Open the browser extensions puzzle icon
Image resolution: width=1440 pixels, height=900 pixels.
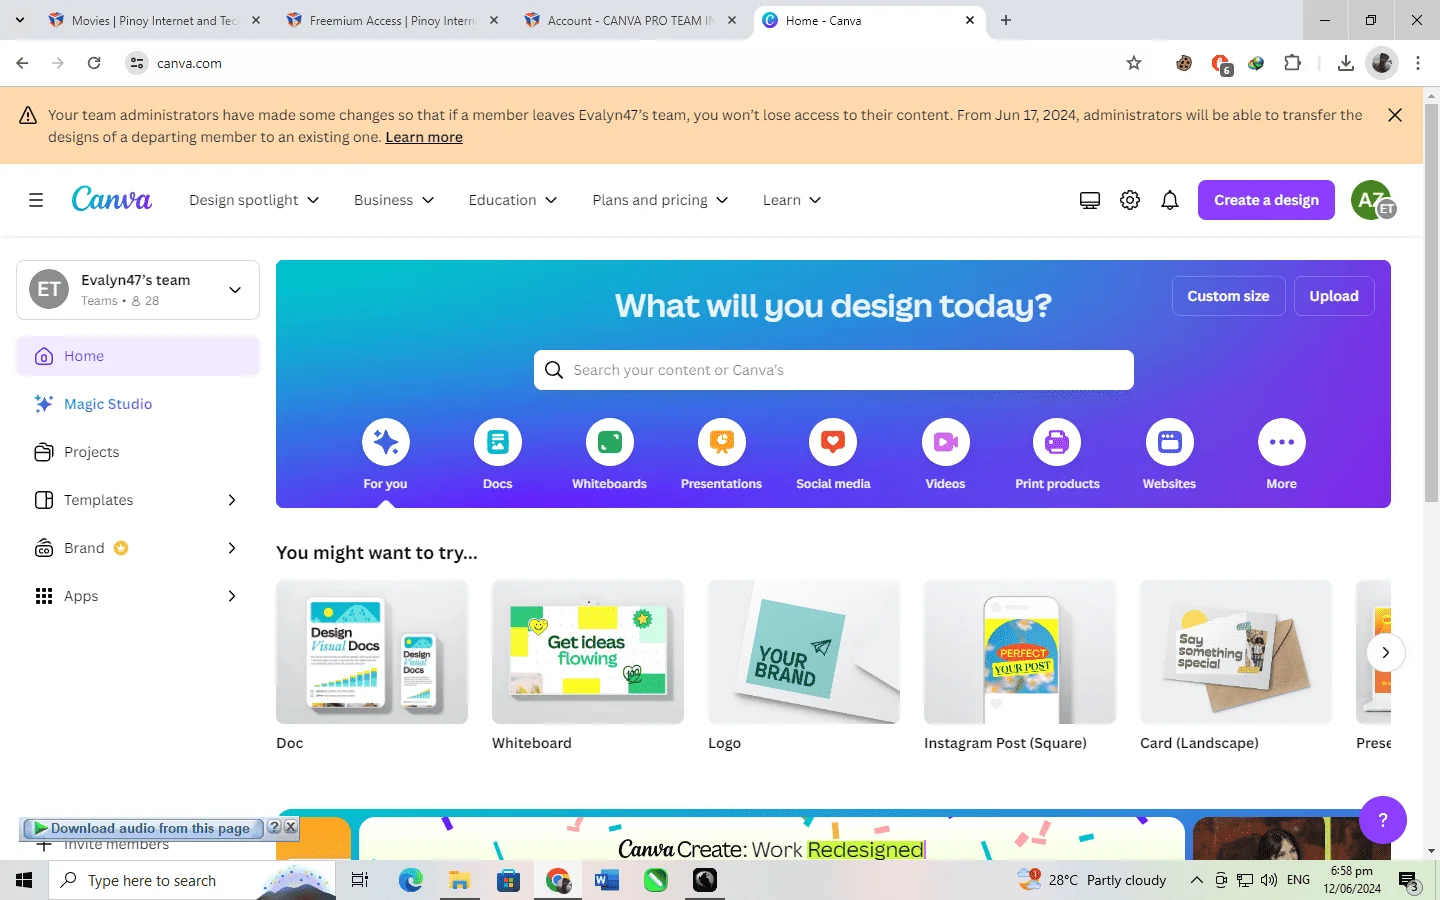point(1293,63)
